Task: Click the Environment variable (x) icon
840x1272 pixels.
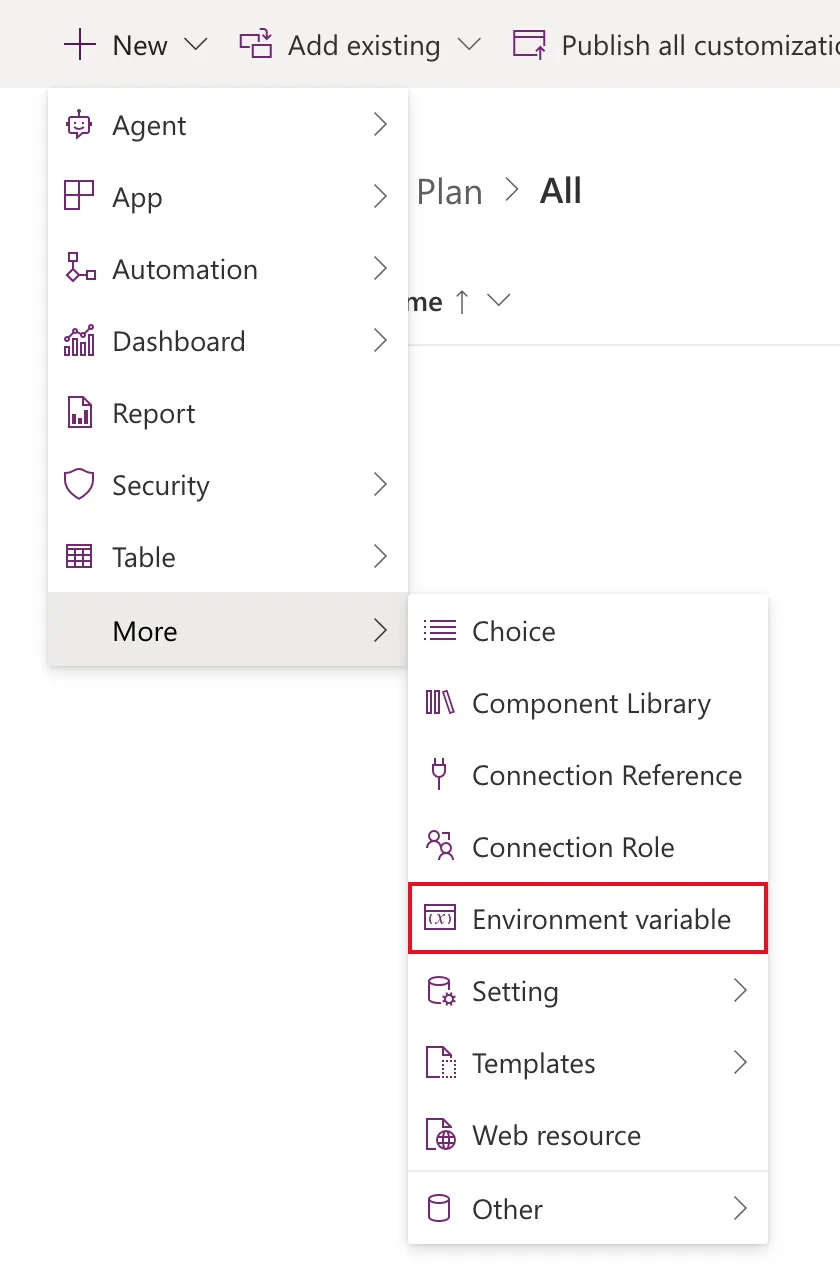Action: click(x=440, y=919)
